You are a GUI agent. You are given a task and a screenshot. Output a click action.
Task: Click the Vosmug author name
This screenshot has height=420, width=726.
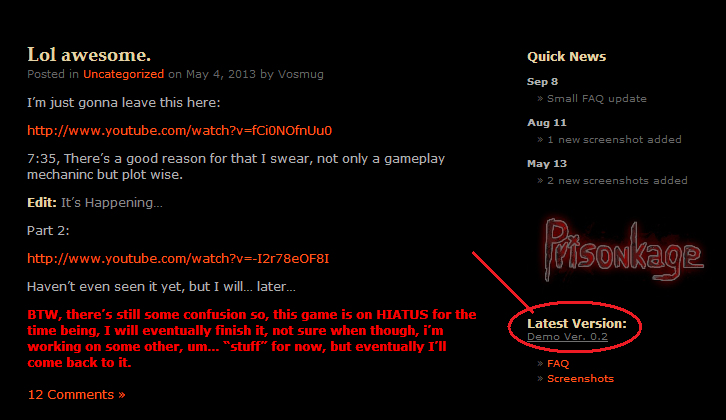click(300, 74)
